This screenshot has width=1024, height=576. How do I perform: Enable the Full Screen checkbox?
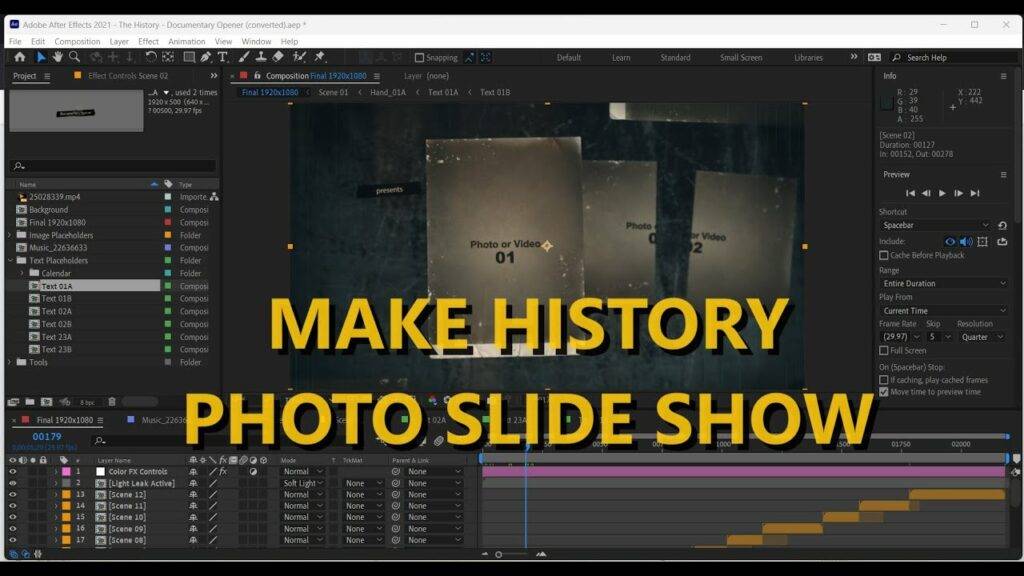coord(883,351)
